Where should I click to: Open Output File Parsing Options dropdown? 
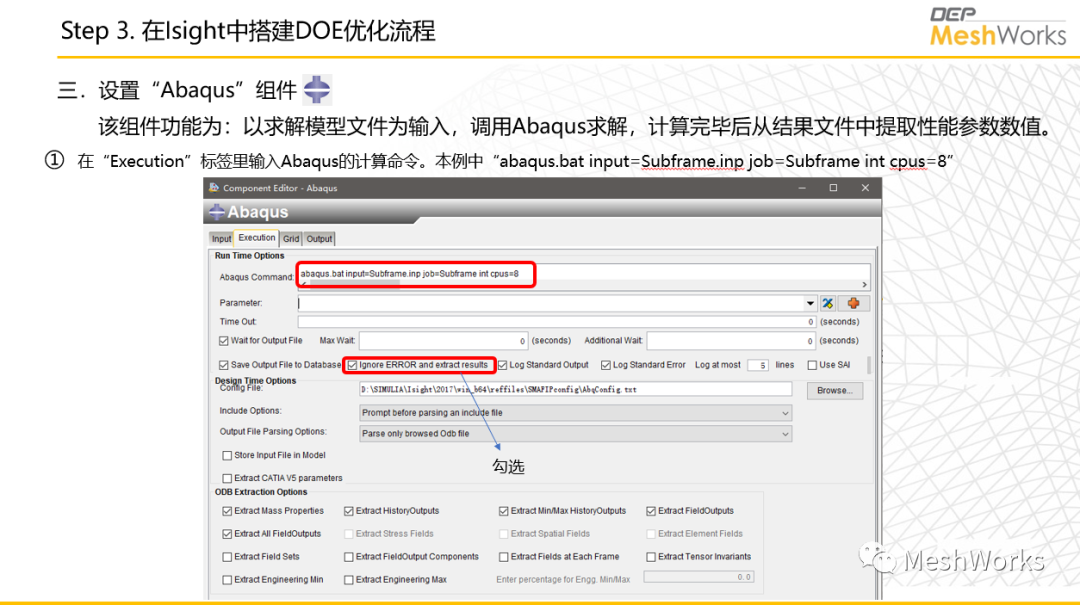click(x=576, y=433)
